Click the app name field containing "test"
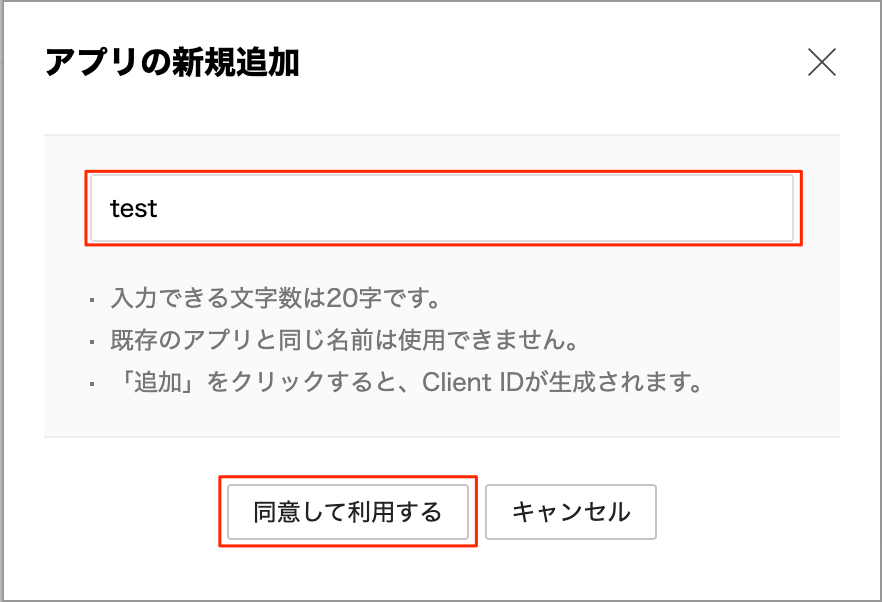The height and width of the screenshot is (602, 882). coord(442,209)
